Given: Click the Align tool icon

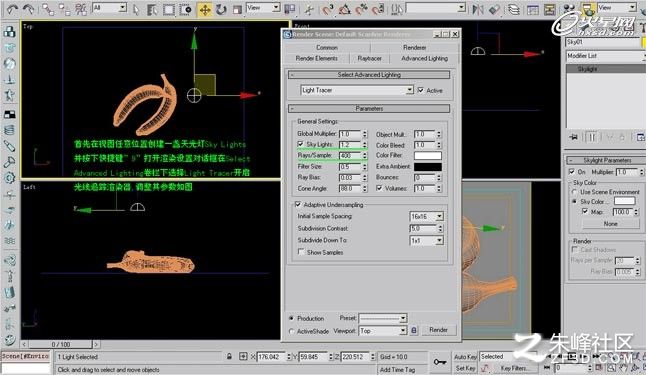Looking at the screenshot, I should click(494, 9).
